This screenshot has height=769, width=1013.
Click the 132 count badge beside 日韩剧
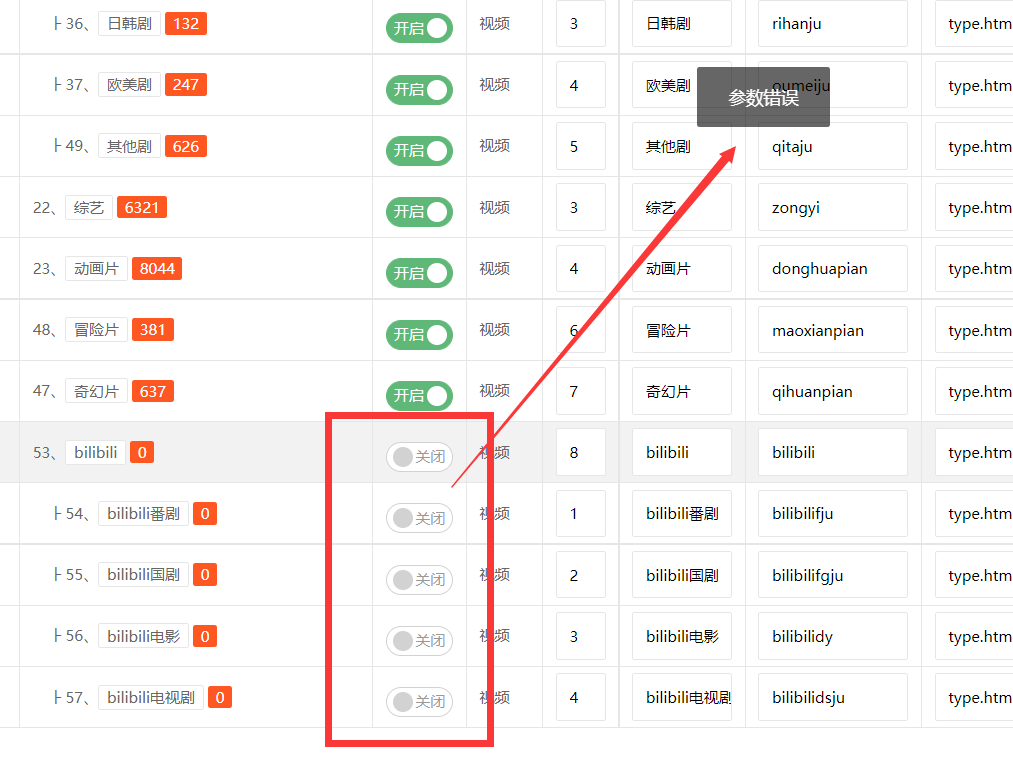tap(185, 25)
